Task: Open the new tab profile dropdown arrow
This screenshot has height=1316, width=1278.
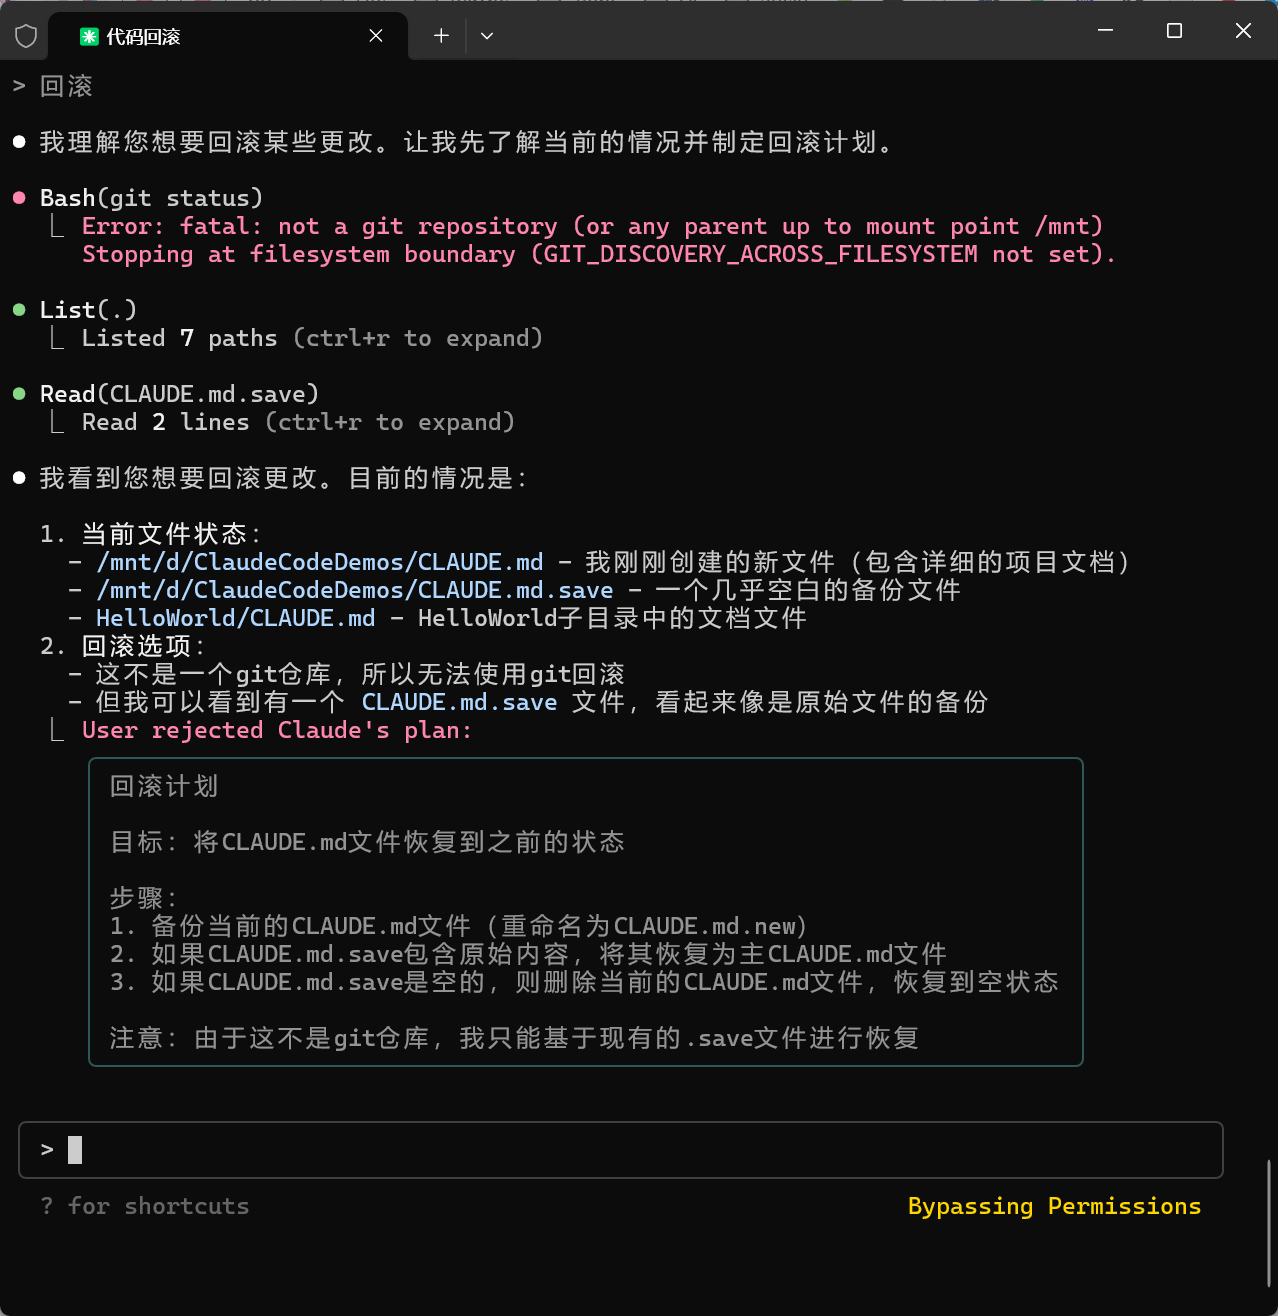Action: coord(487,36)
